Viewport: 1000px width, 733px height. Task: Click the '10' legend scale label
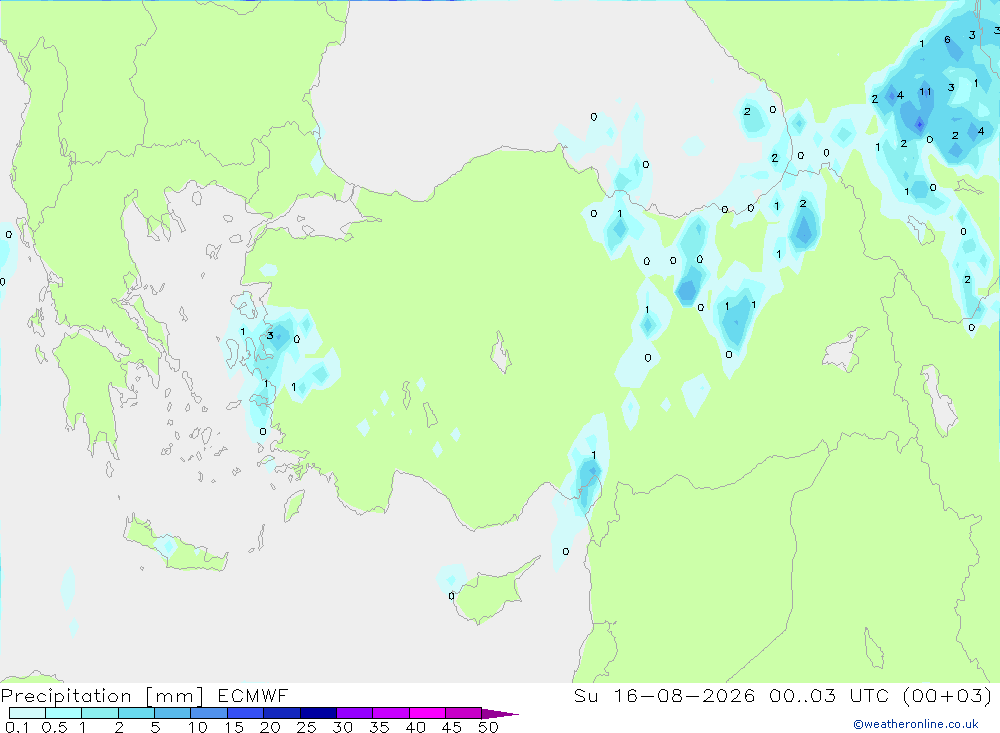click(x=198, y=727)
